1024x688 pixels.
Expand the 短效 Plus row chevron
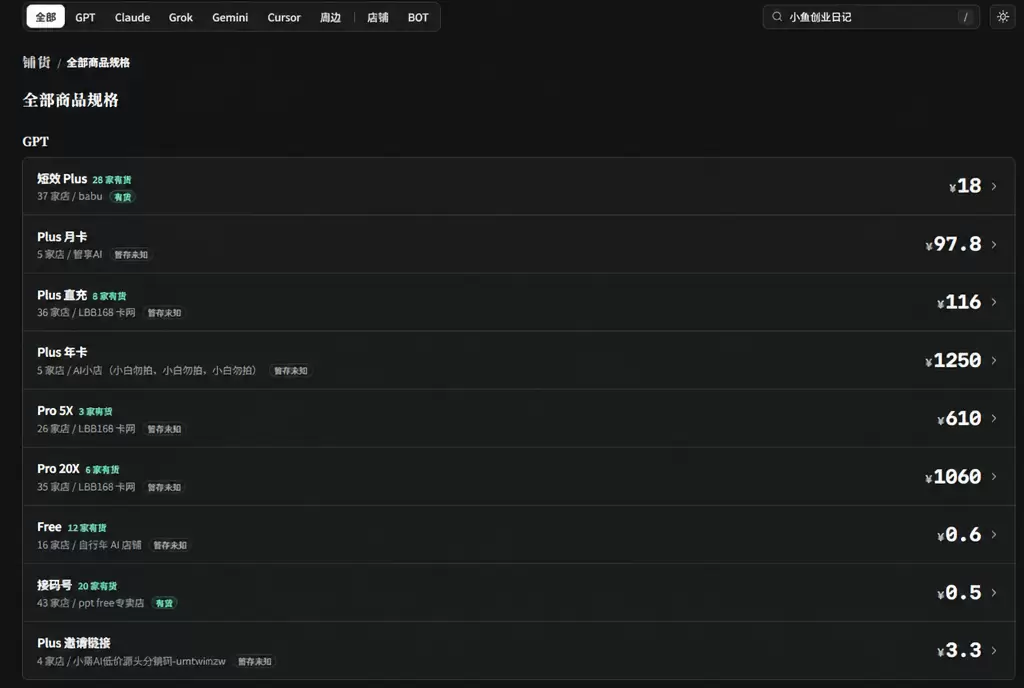point(994,186)
